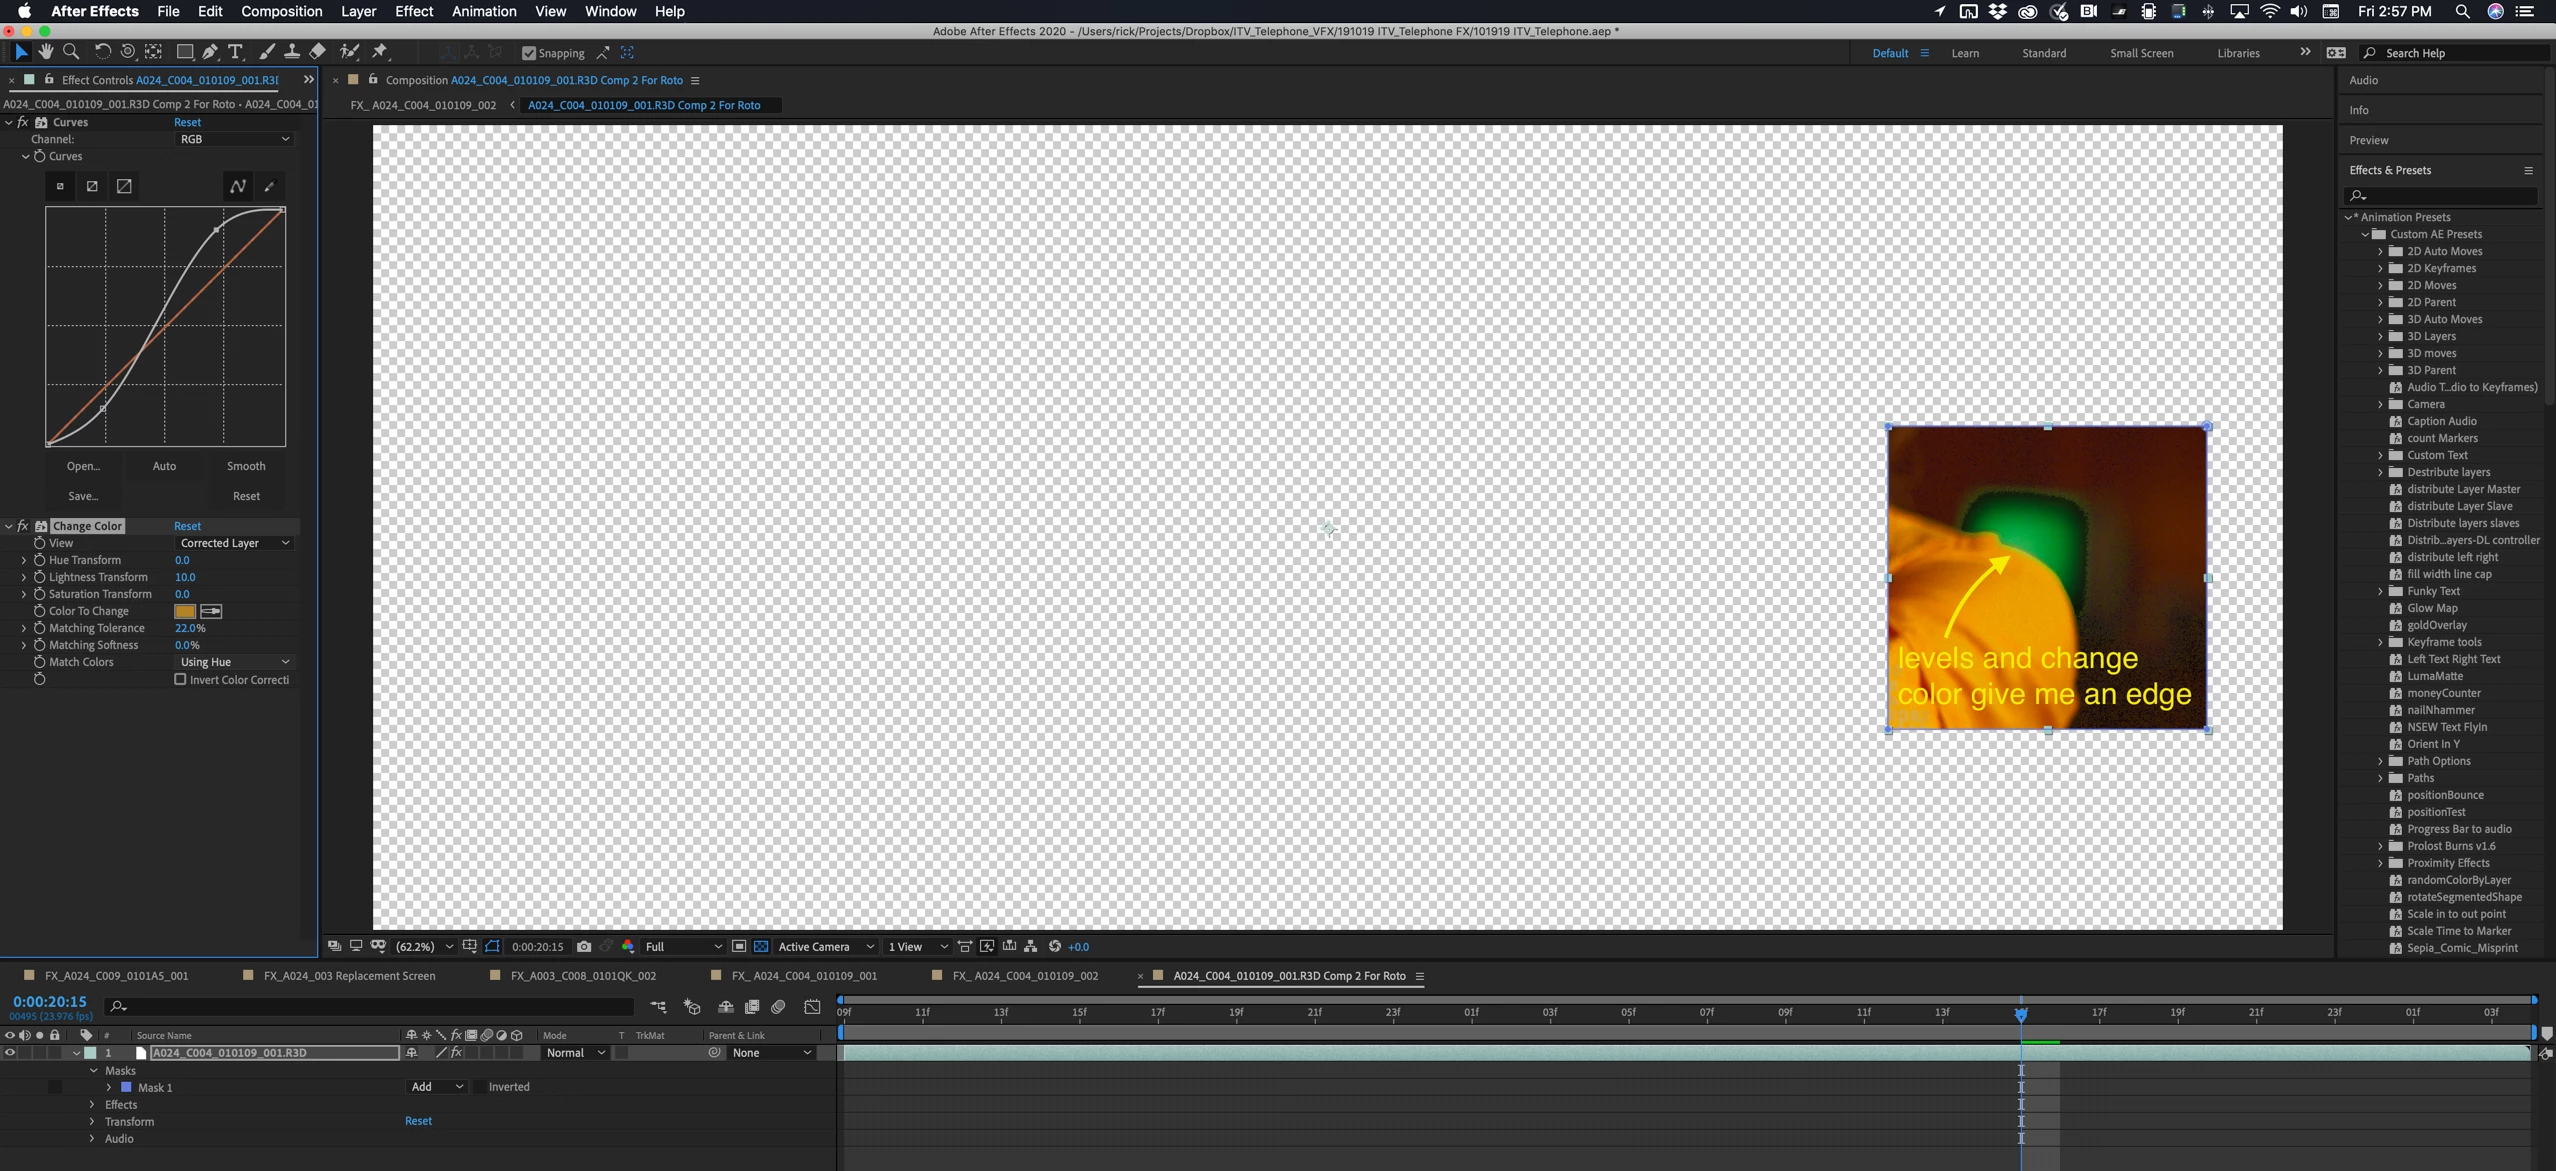
Task: Select the Pen tool
Action: (x=210, y=52)
